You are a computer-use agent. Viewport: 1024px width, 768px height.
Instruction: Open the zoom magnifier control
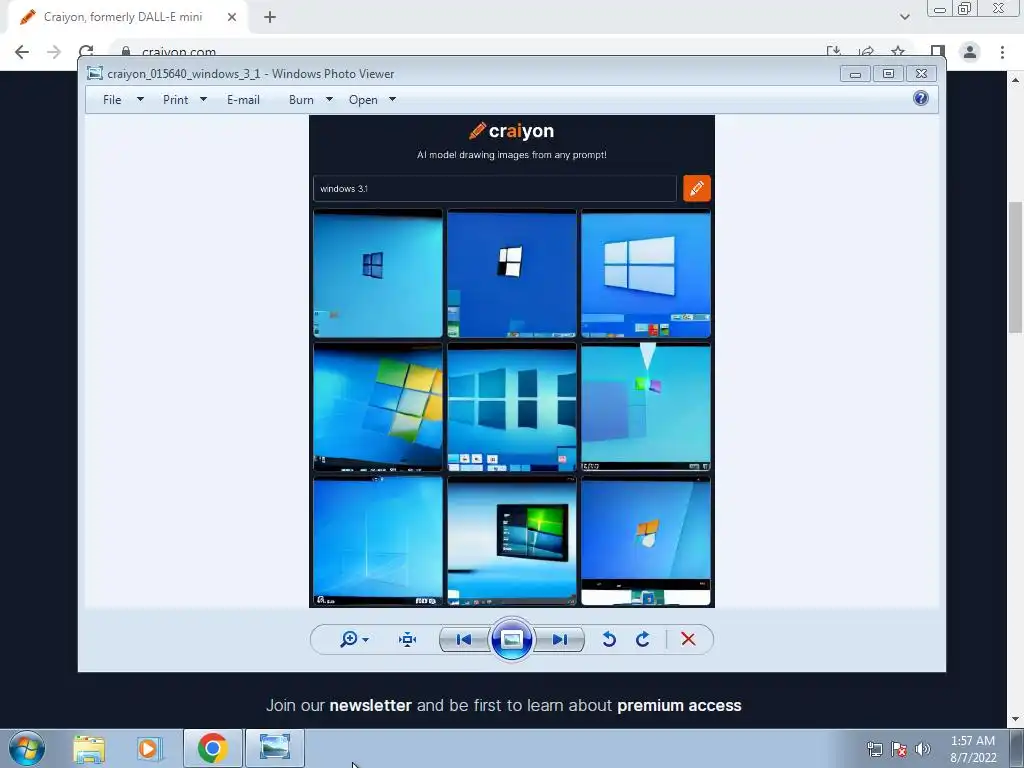(349, 639)
